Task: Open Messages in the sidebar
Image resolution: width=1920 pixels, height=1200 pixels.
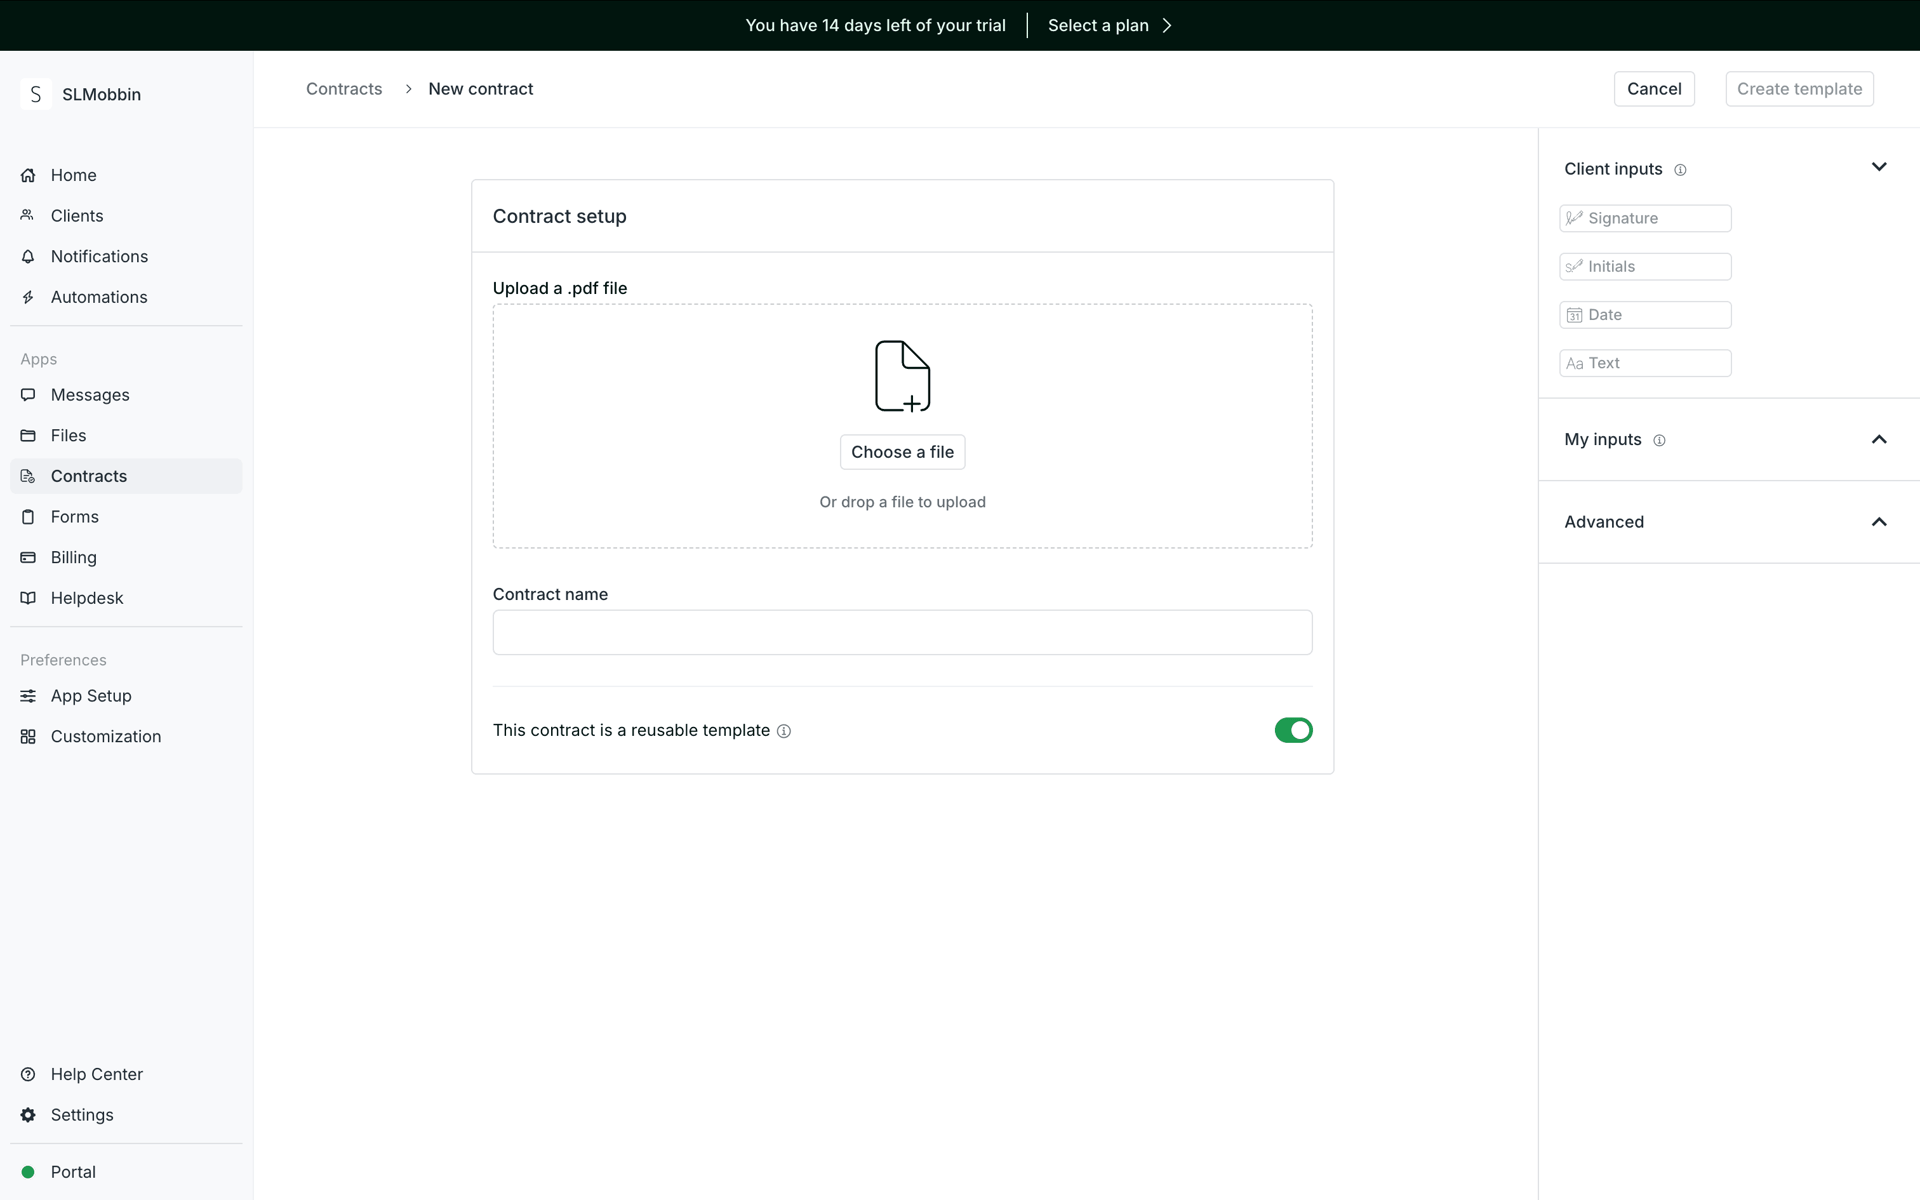Action: (126, 395)
